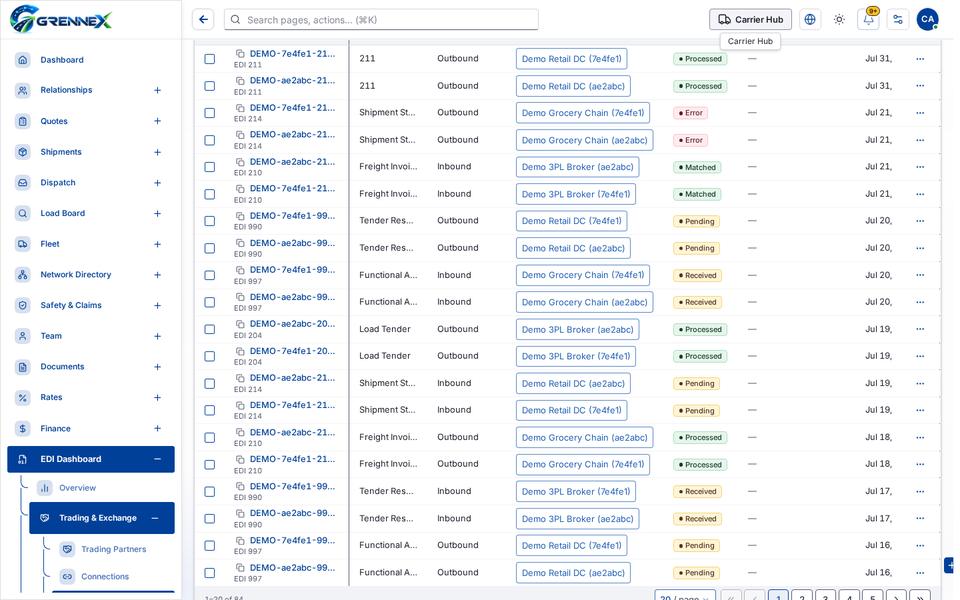Expand the Dispatch submenu plus
960x600 pixels.
tap(157, 182)
